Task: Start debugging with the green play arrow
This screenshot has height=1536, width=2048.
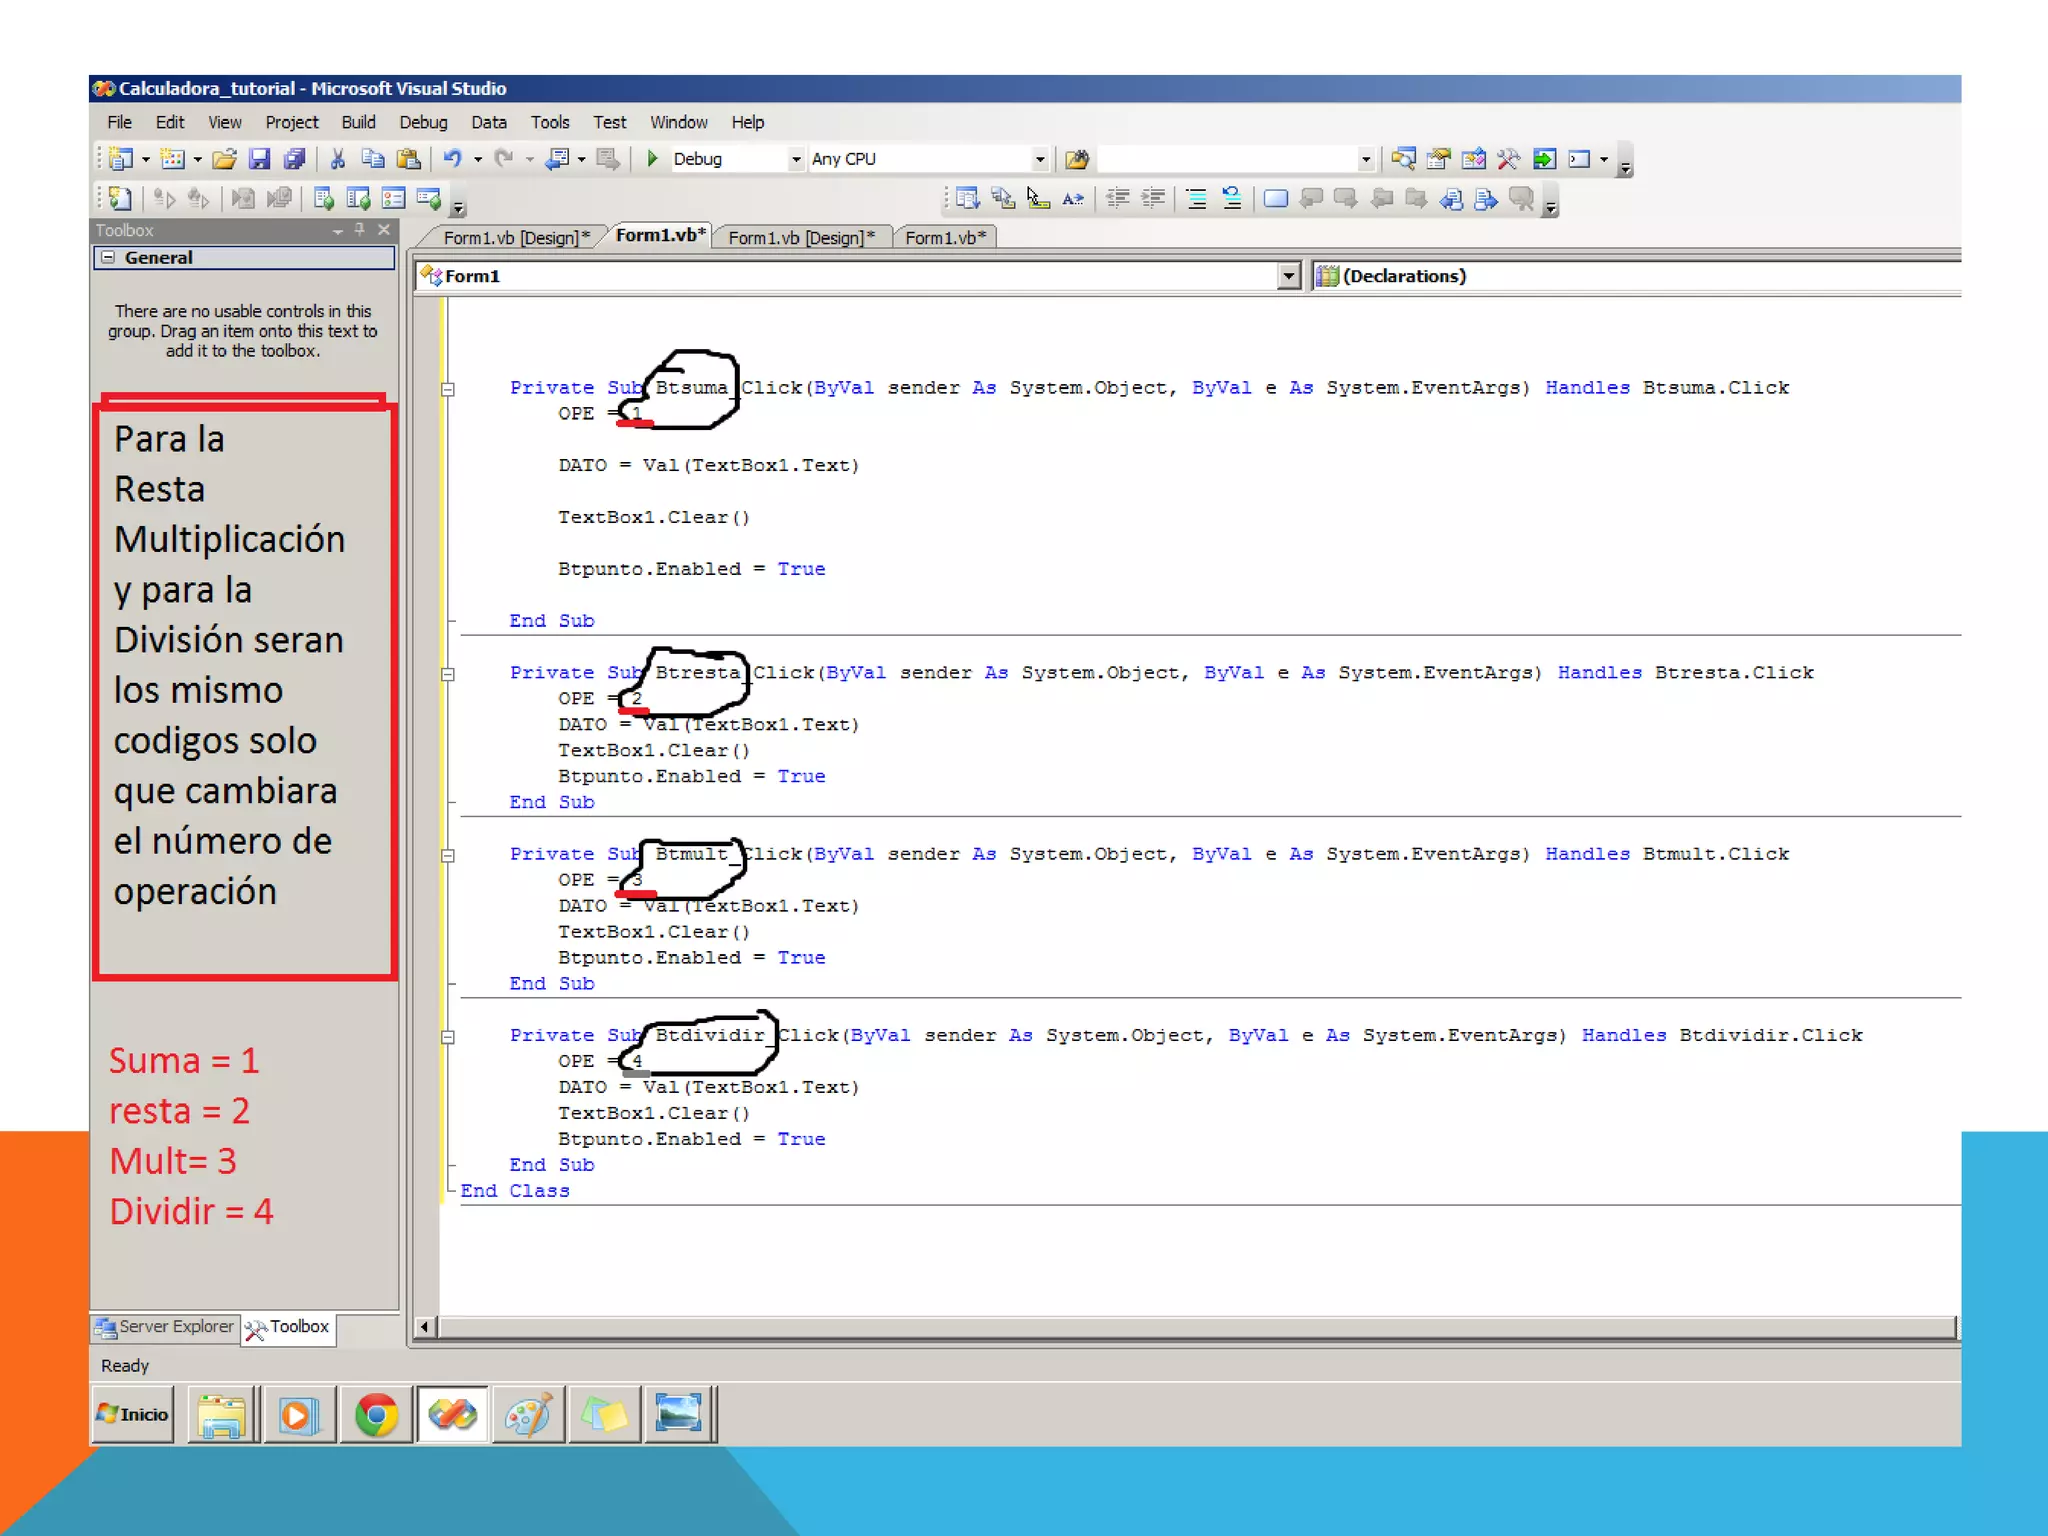Action: (652, 159)
